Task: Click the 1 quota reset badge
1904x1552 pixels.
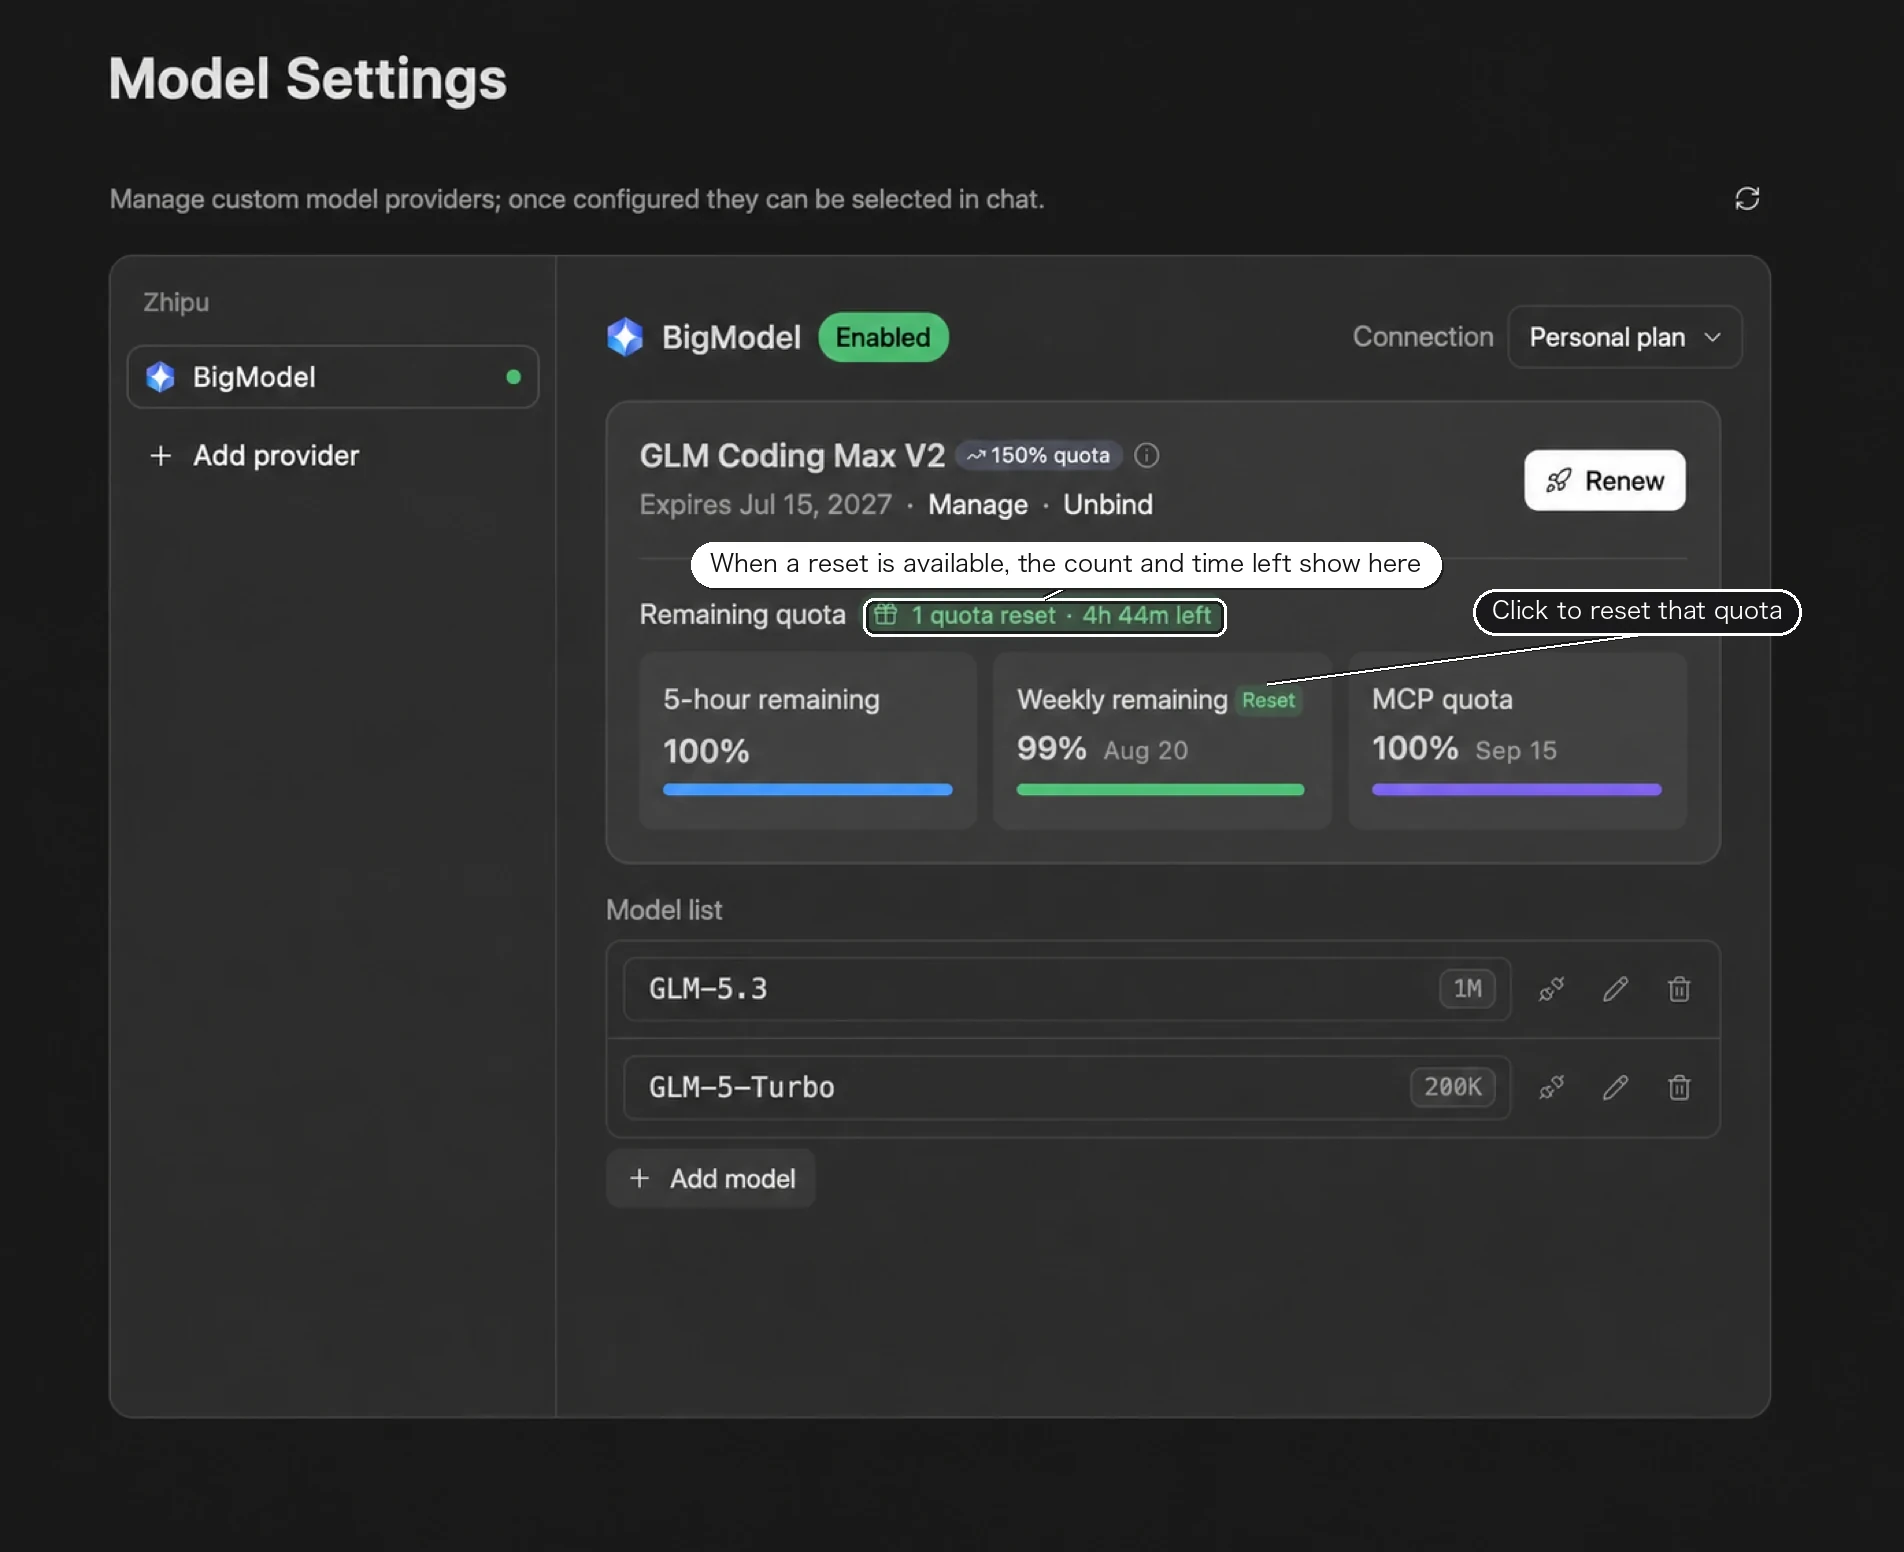Action: (1044, 615)
